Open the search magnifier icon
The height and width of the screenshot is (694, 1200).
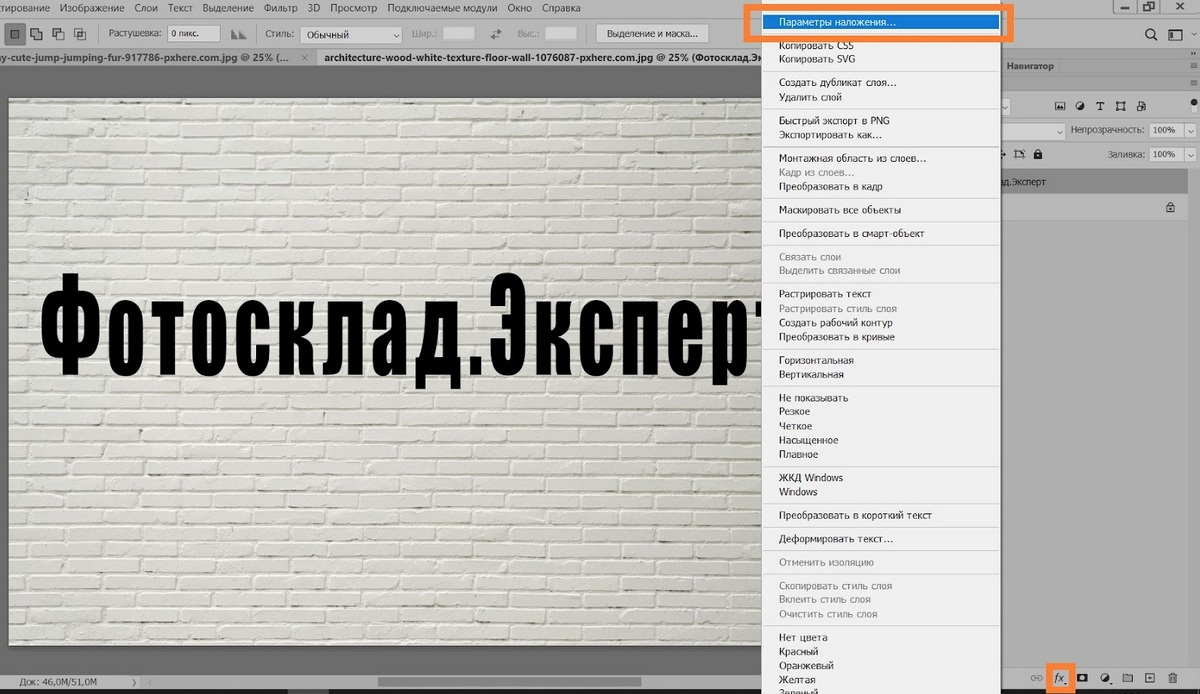pos(1150,34)
